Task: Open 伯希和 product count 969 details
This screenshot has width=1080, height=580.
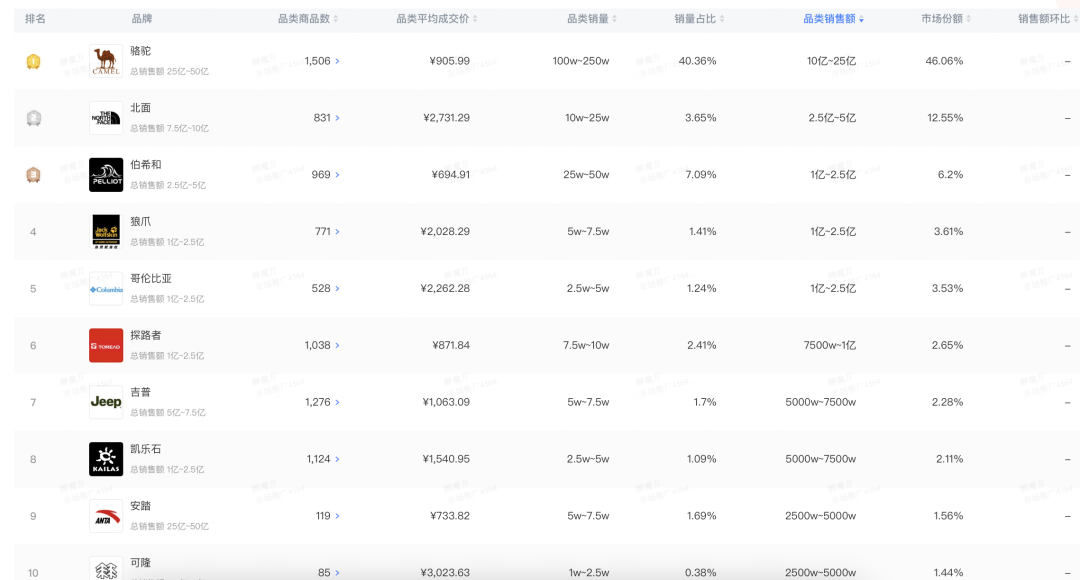Action: coord(326,175)
